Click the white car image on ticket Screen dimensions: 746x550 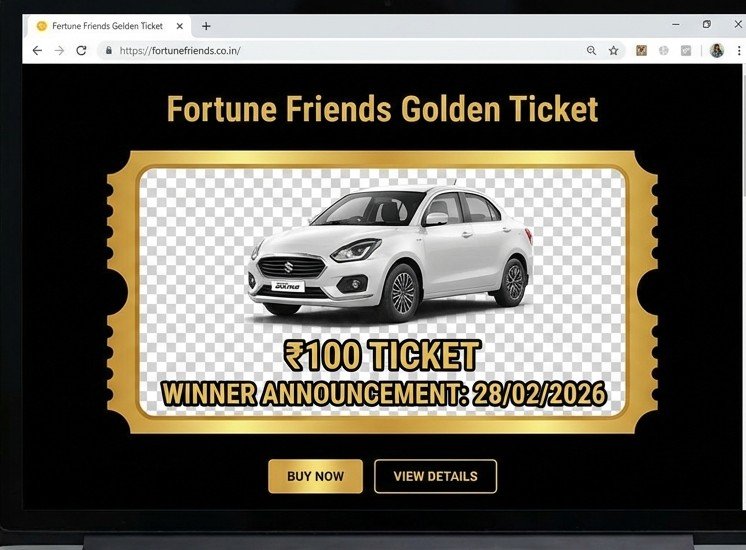click(390, 252)
